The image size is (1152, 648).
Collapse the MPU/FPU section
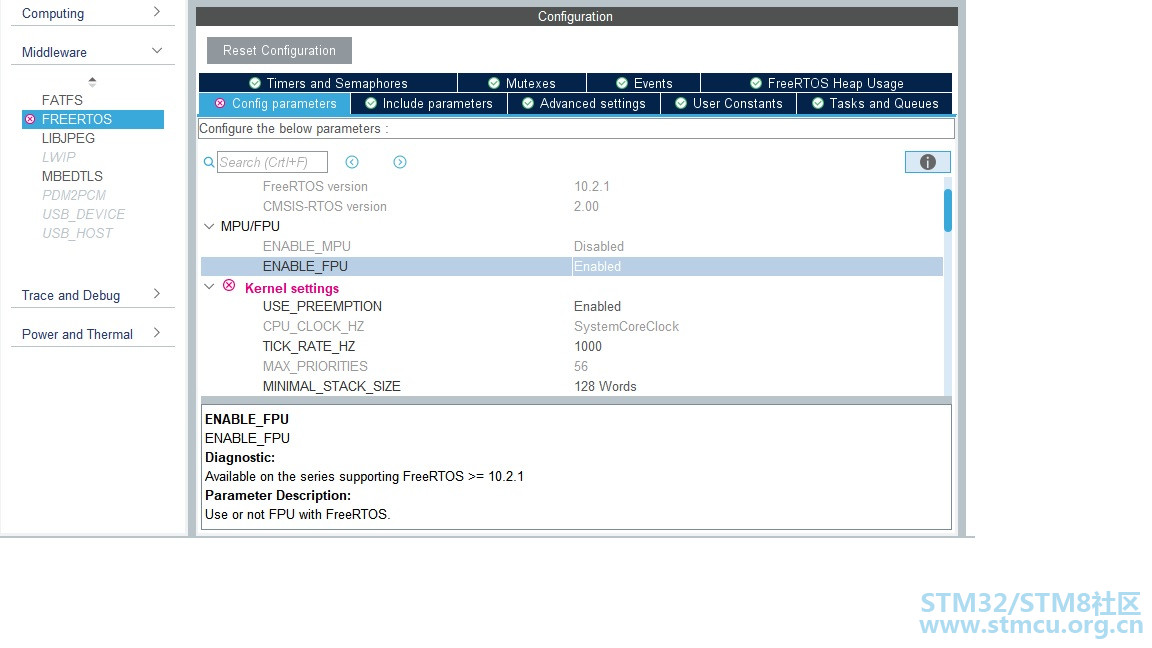click(x=209, y=226)
